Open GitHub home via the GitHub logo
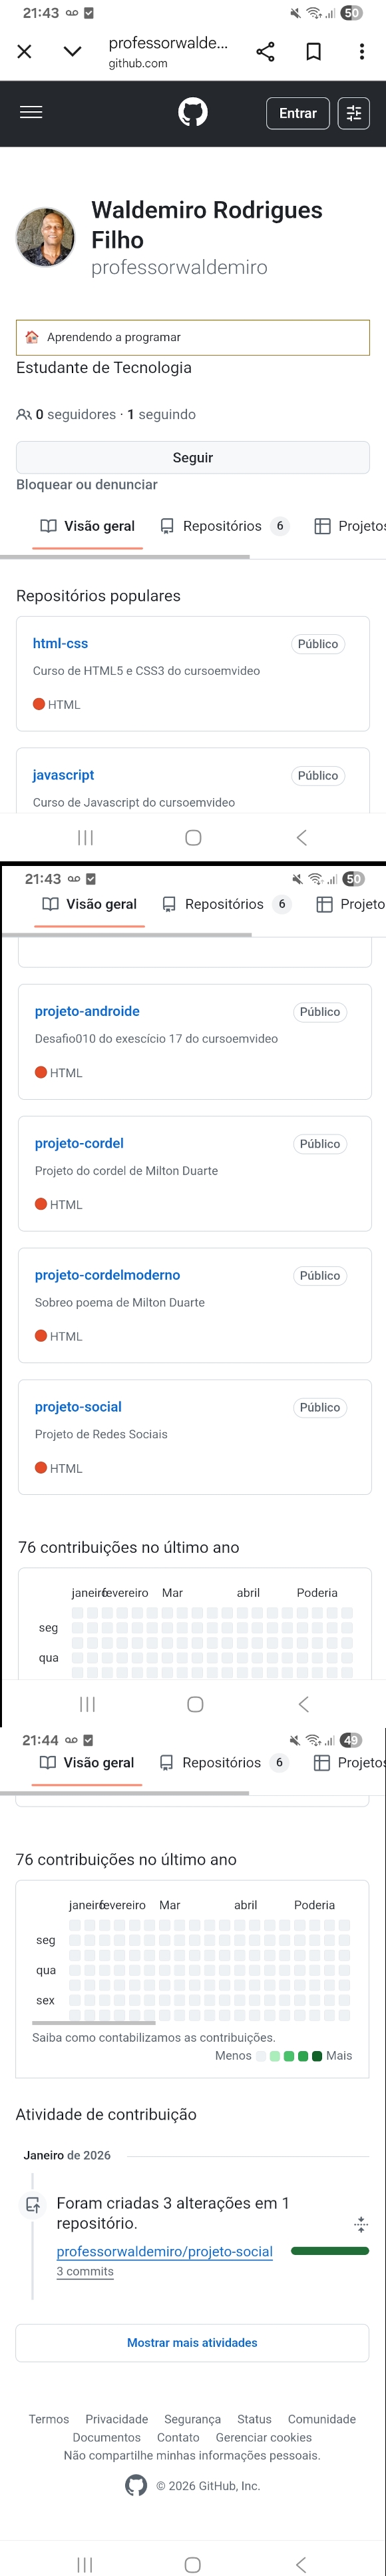The width and height of the screenshot is (386, 2576). pyautogui.click(x=193, y=112)
